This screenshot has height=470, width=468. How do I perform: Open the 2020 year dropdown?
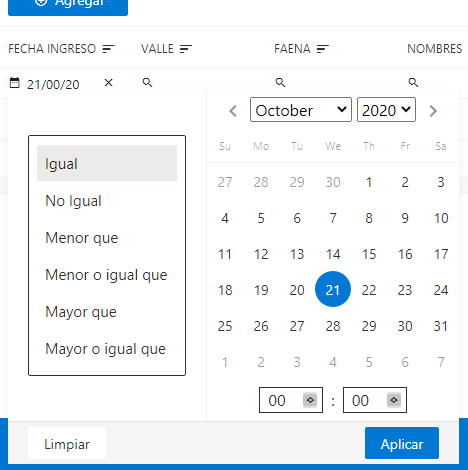click(386, 110)
